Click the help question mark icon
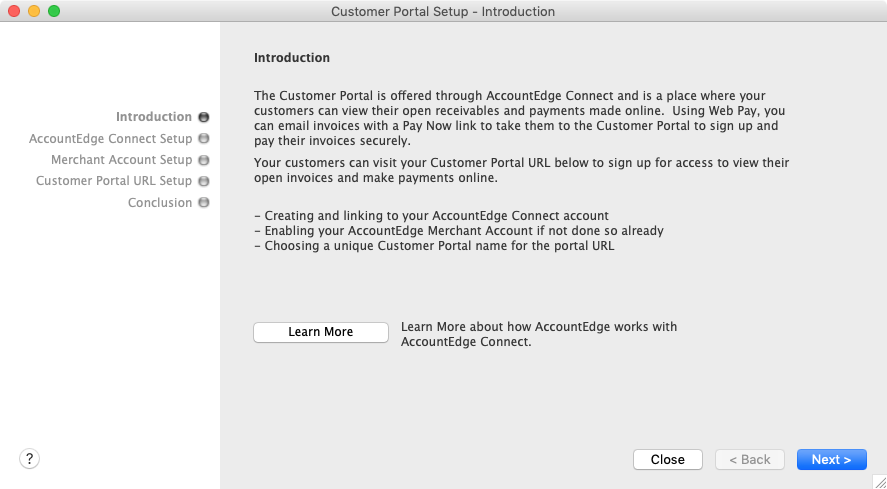The height and width of the screenshot is (489, 887). 30,459
